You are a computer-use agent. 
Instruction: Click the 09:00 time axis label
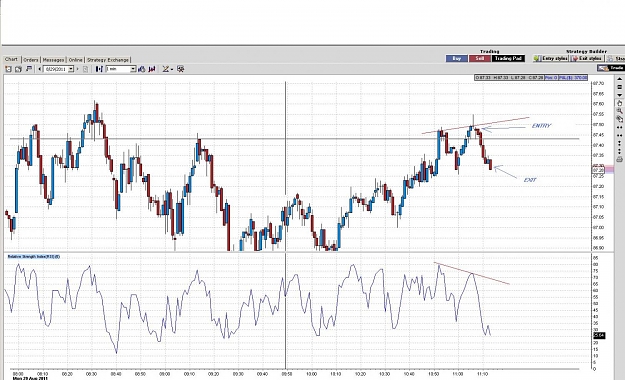165,374
